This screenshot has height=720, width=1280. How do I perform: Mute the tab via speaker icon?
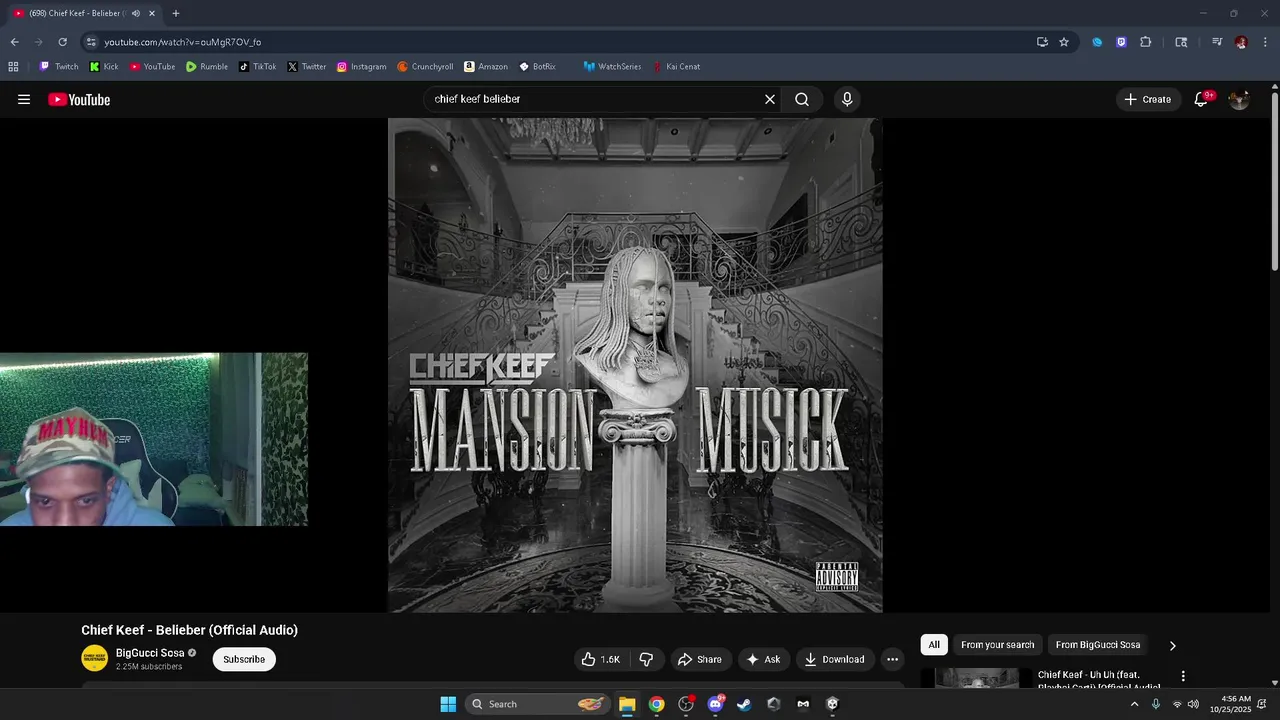(x=136, y=13)
